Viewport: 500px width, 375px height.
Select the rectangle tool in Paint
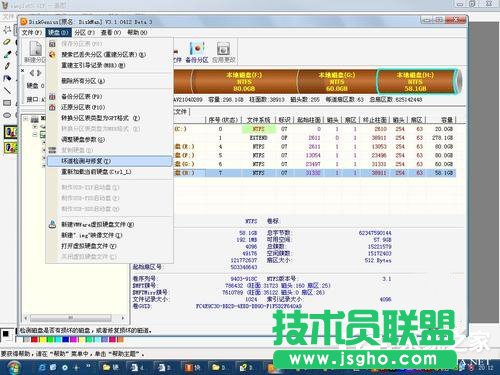[7, 103]
